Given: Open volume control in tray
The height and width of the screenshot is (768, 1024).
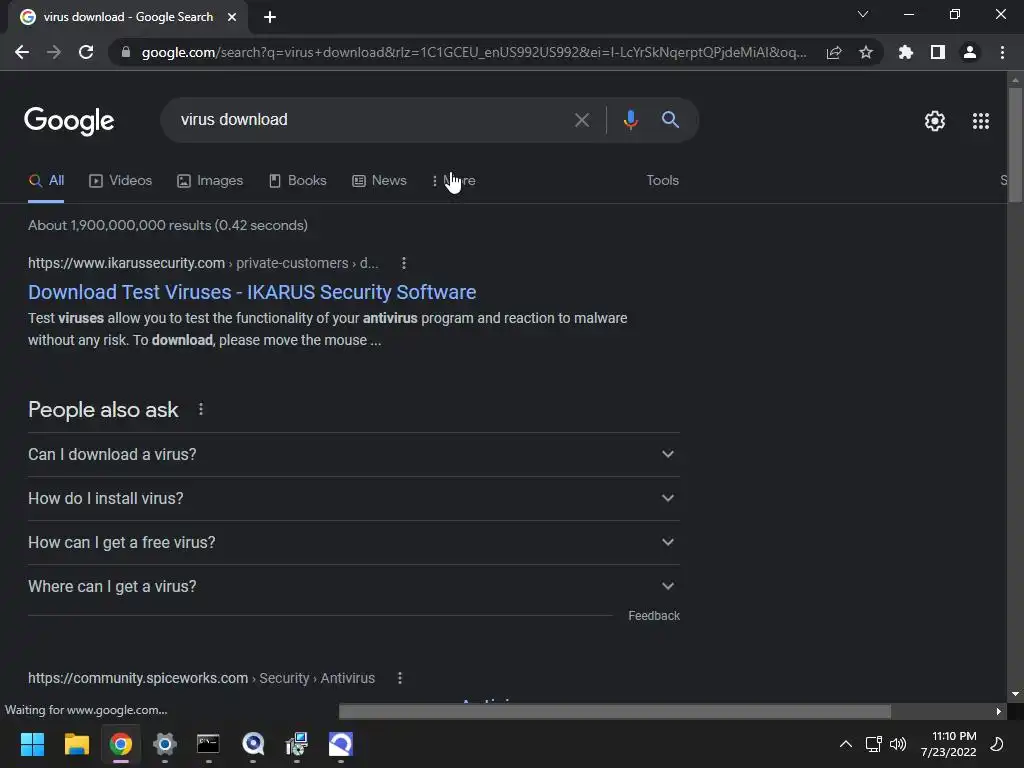Looking at the screenshot, I should pos(898,744).
